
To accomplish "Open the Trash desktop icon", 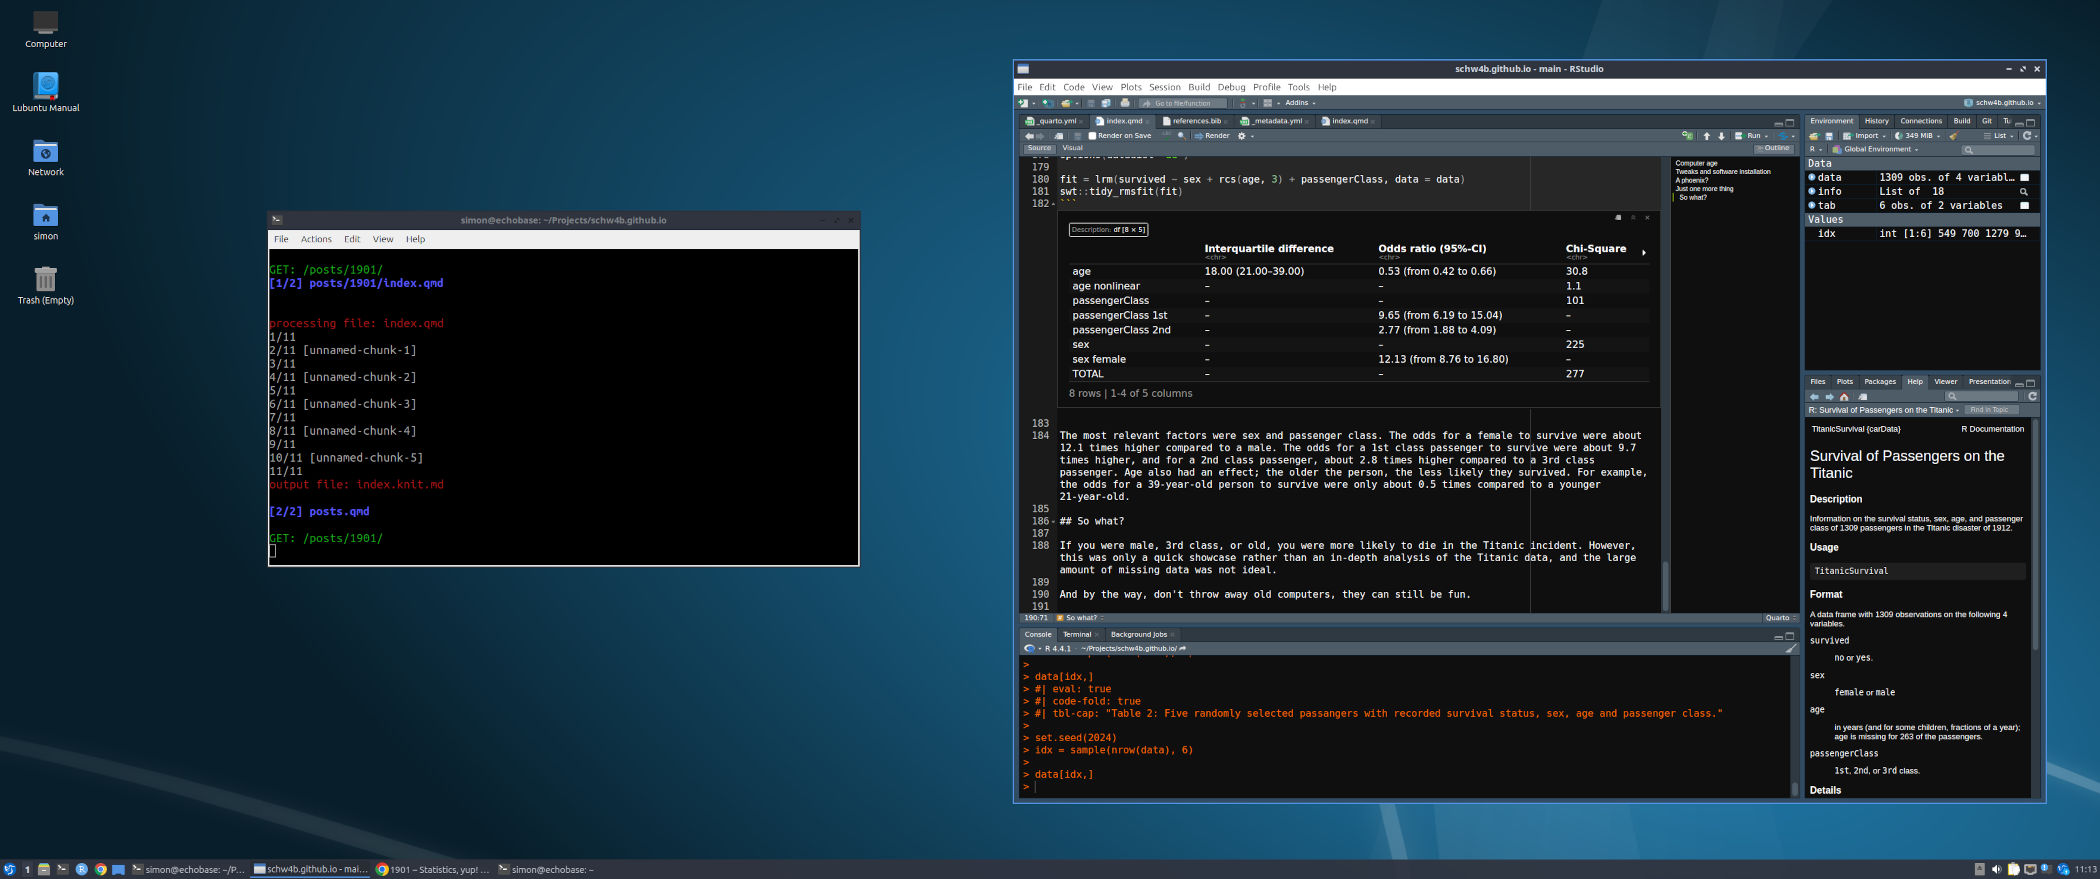I will 46,285.
